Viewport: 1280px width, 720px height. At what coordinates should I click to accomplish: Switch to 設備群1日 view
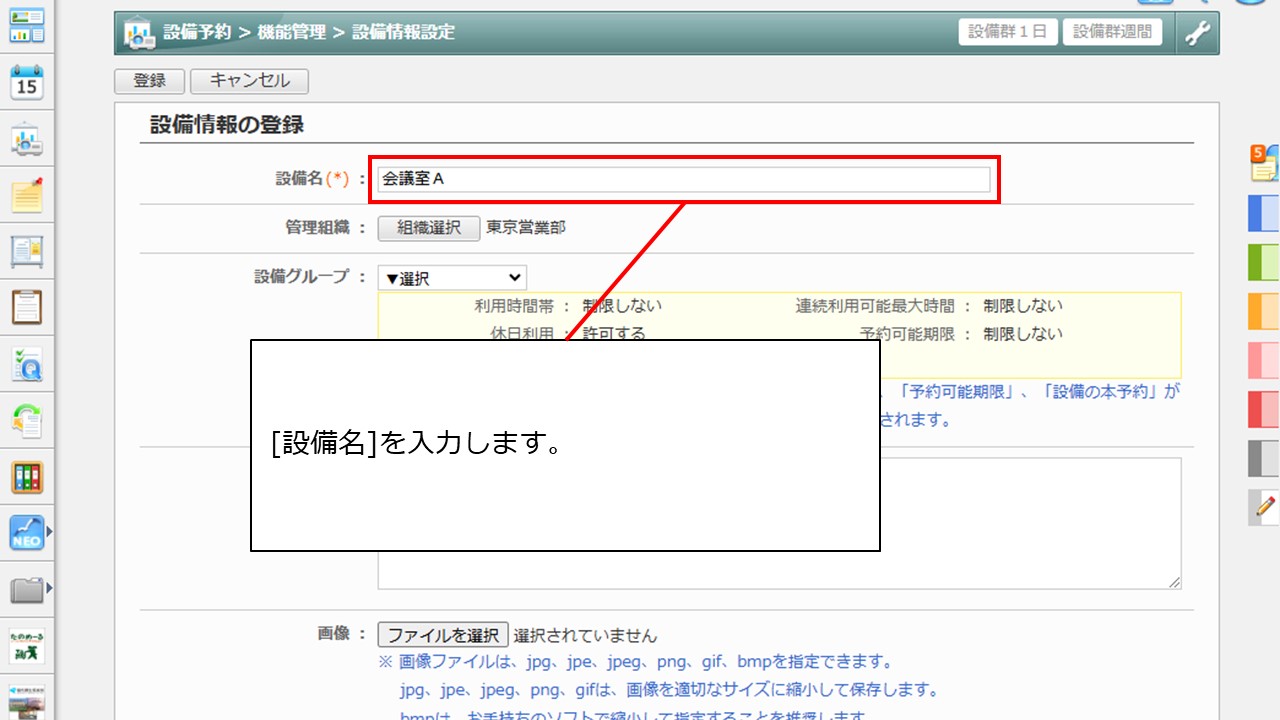[x=1008, y=32]
